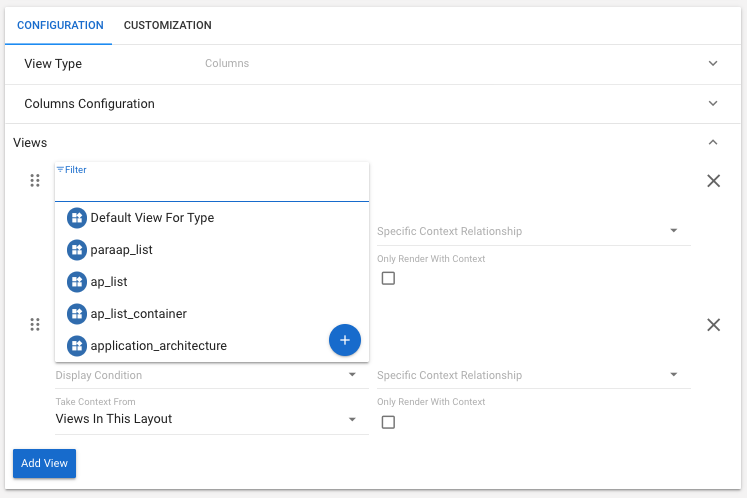Click the second view row drag handle
This screenshot has width=747, height=498.
[35, 325]
